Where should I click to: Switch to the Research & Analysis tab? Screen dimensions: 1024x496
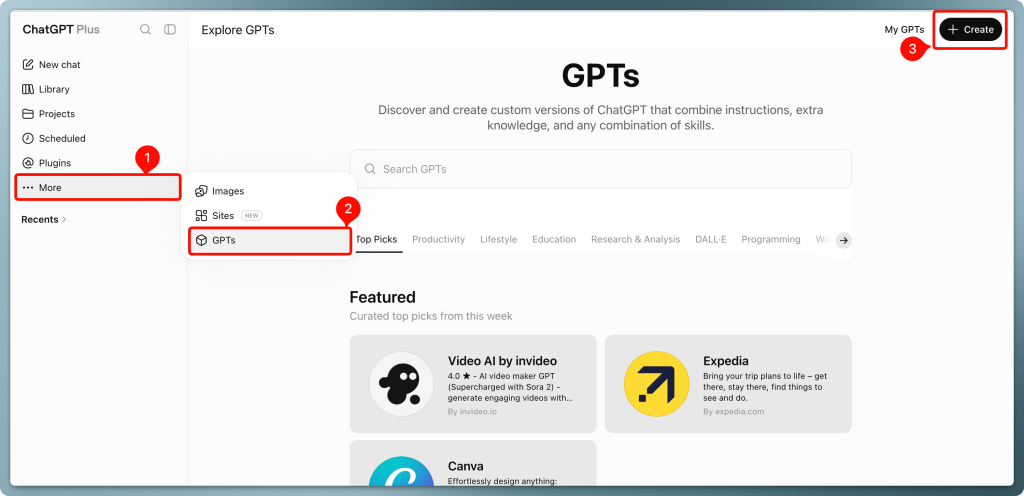pyautogui.click(x=635, y=240)
